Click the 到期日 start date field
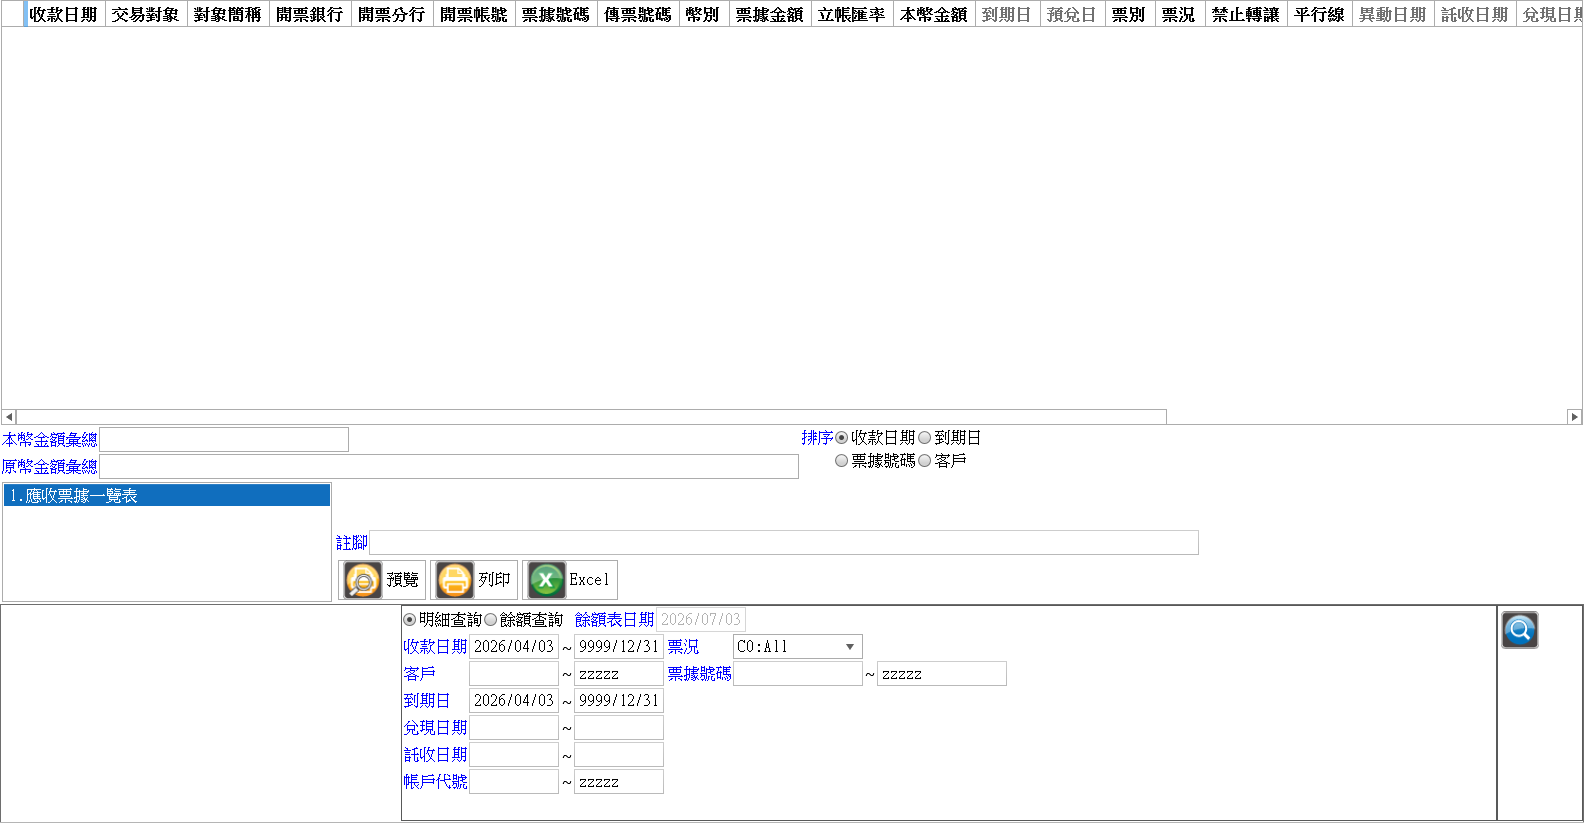 (514, 701)
